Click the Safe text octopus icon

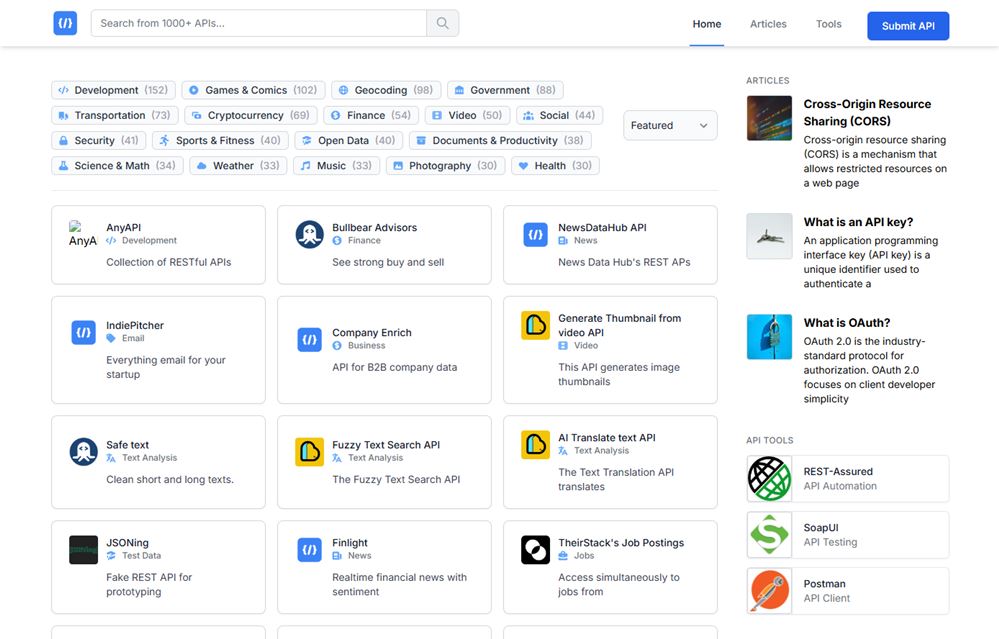[83, 452]
